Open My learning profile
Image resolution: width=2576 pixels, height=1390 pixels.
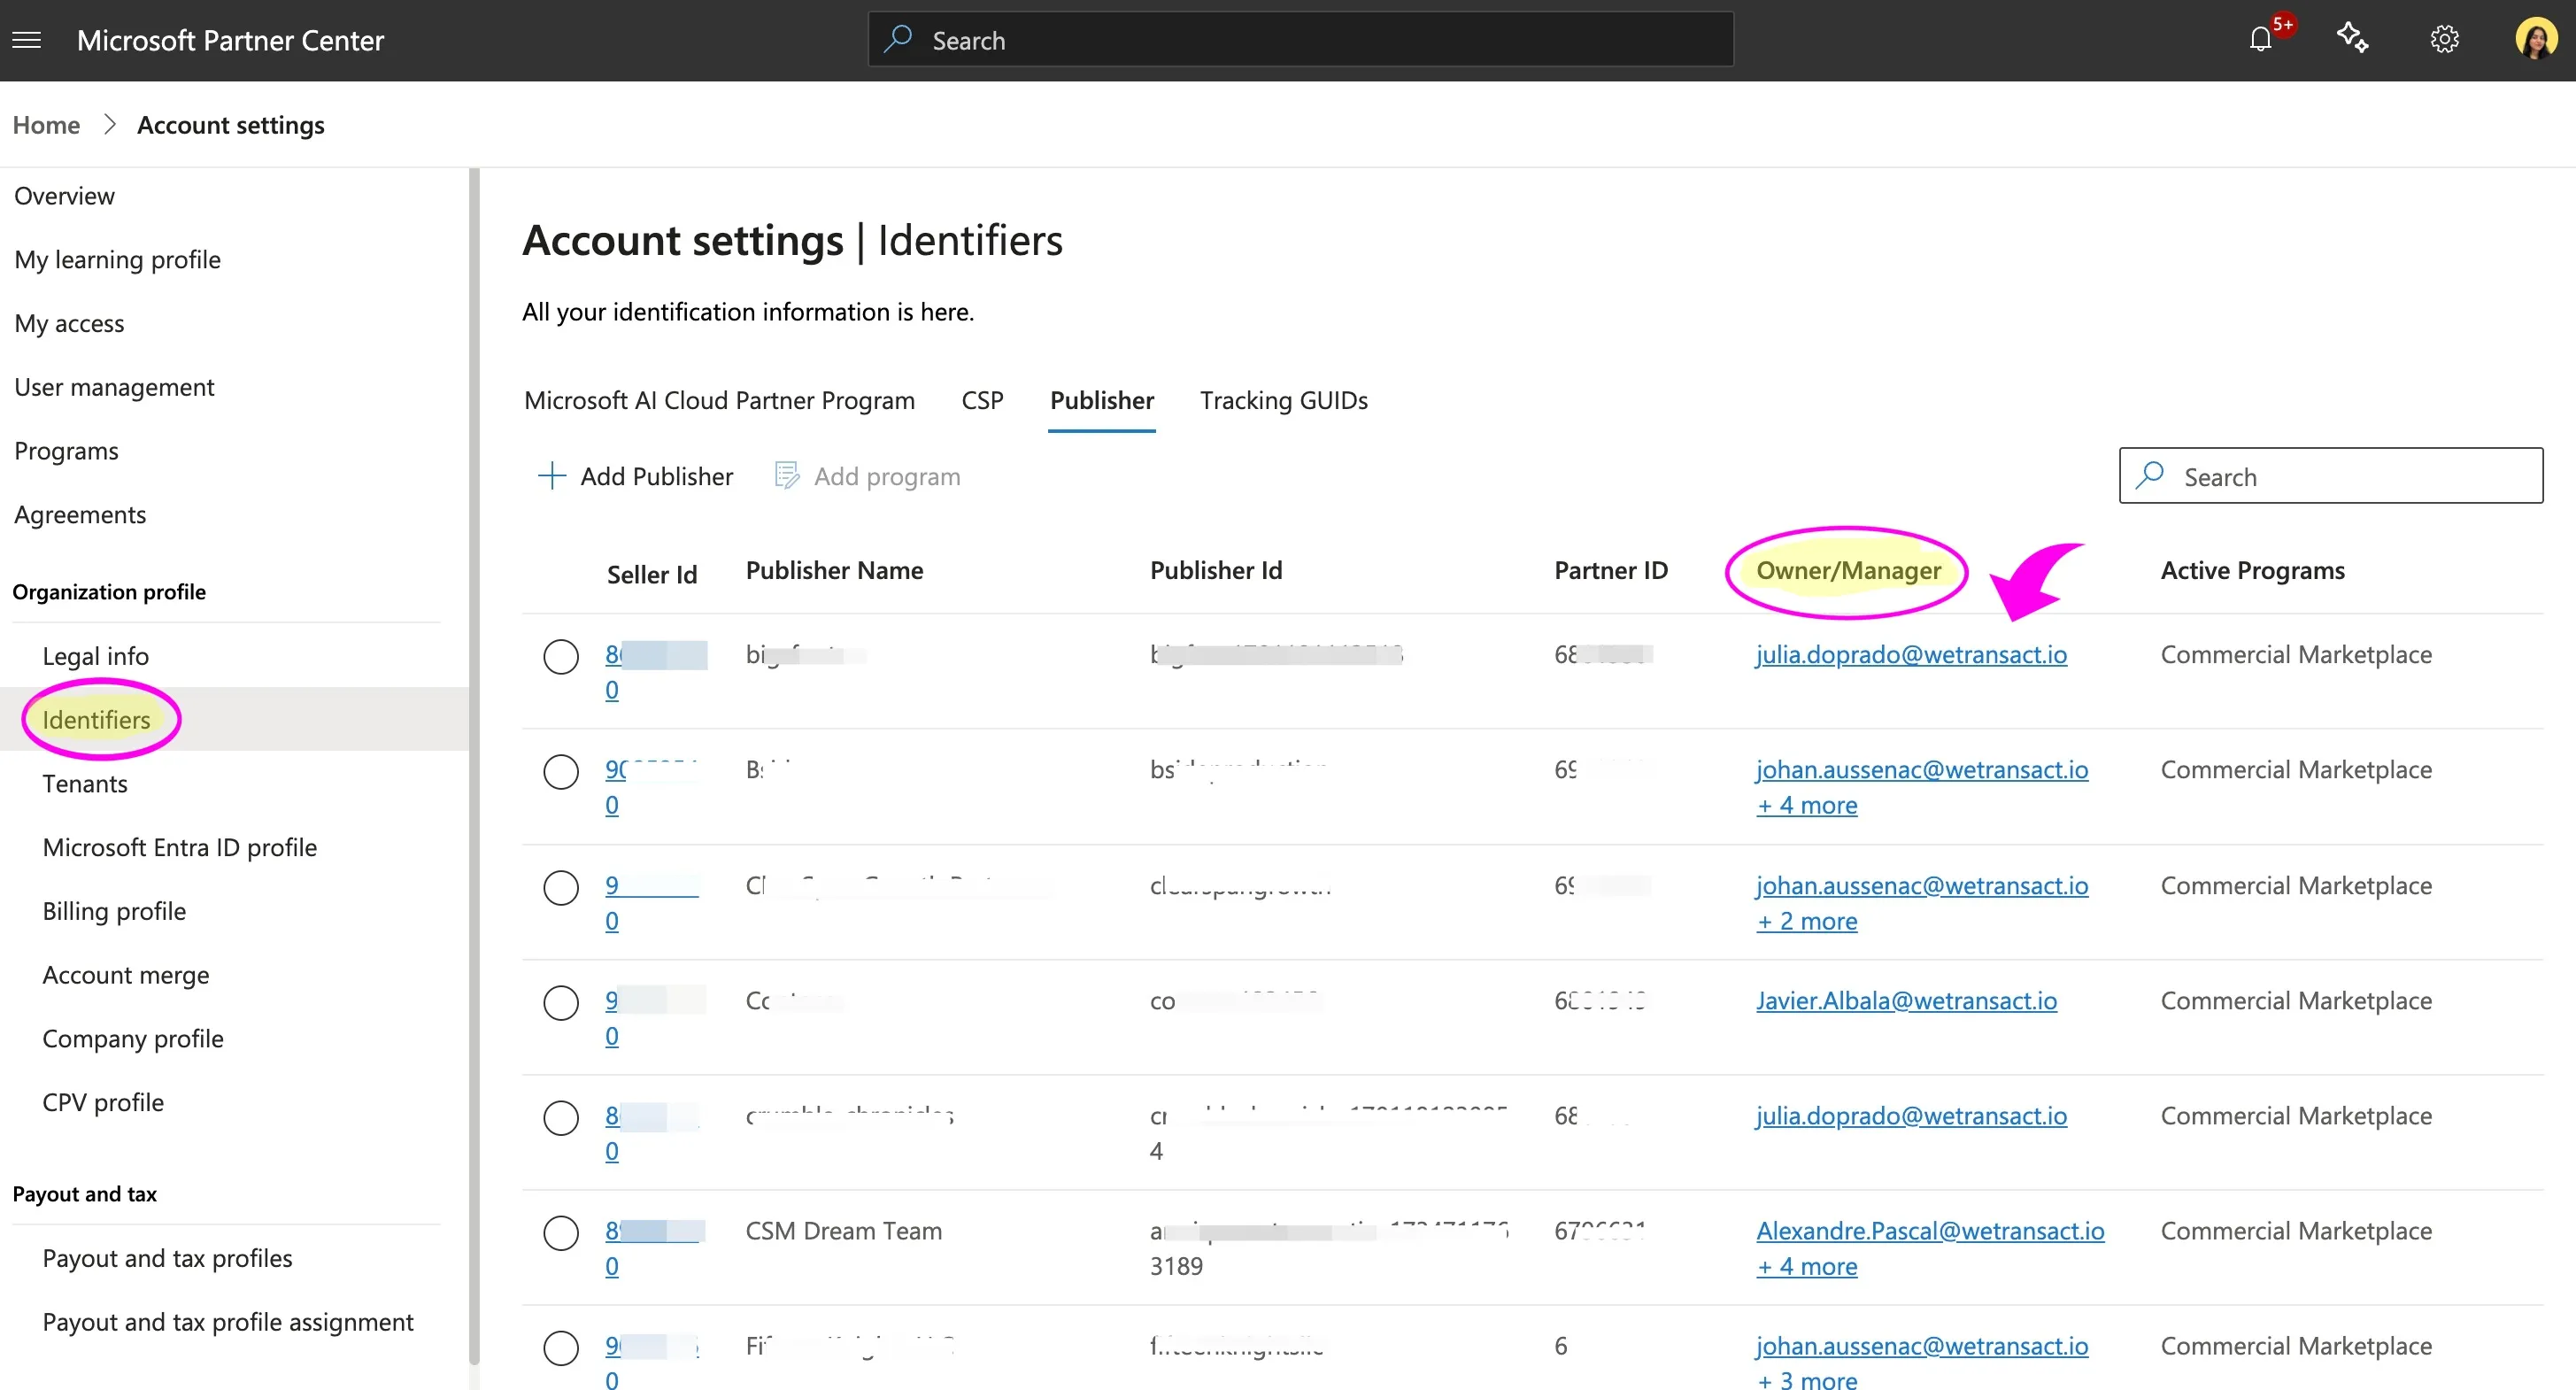117,260
